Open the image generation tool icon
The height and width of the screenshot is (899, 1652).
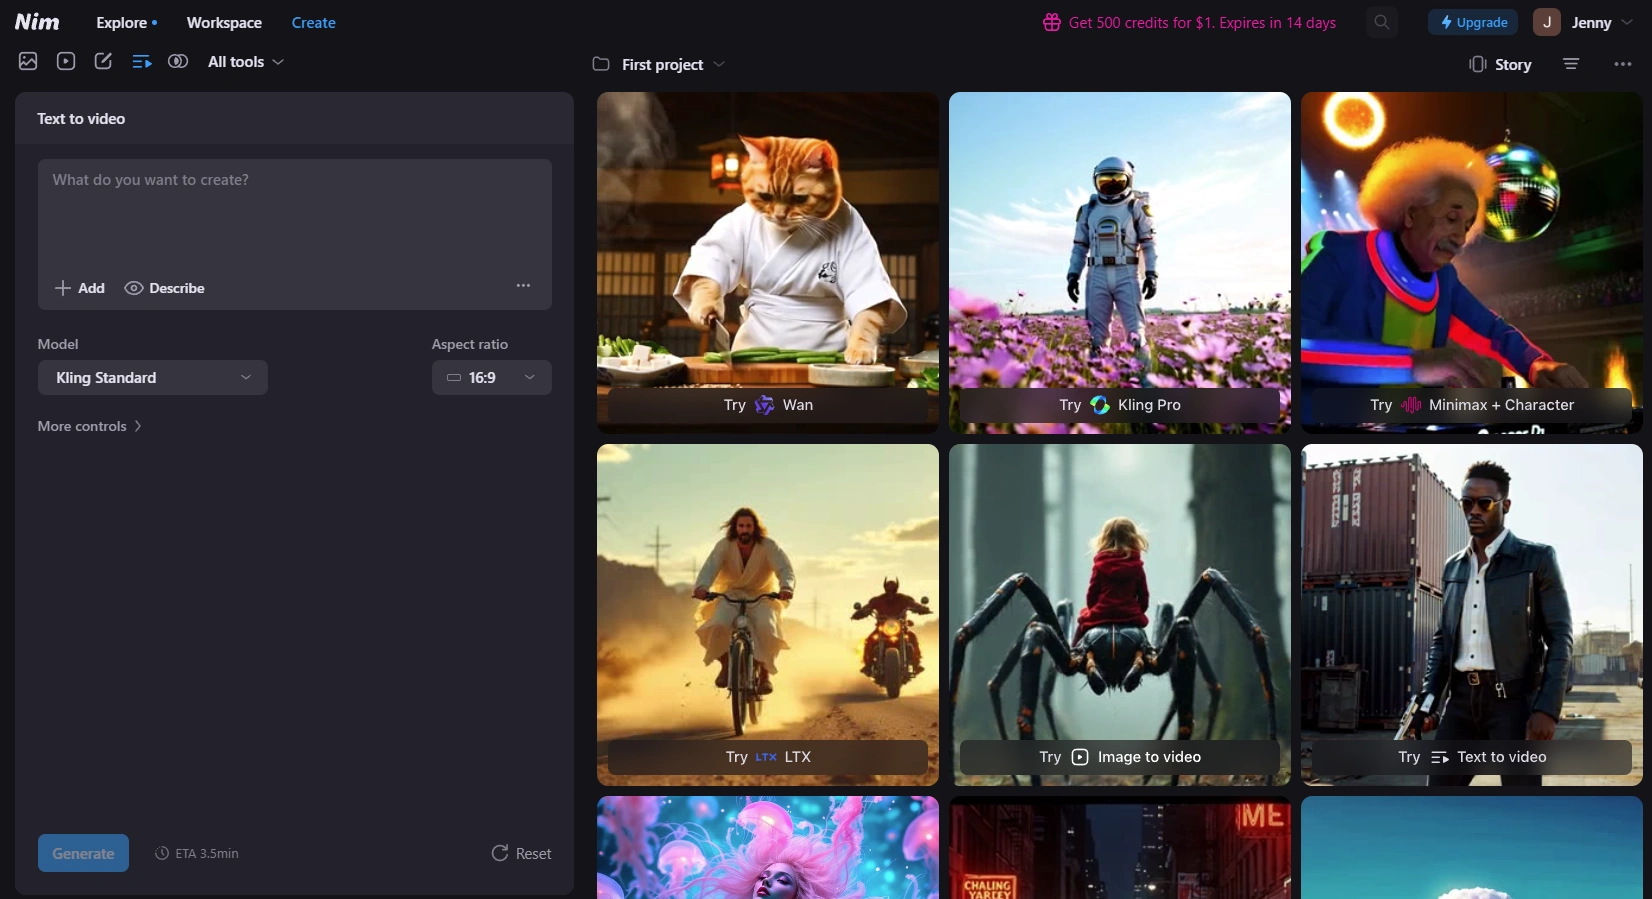pos(28,62)
